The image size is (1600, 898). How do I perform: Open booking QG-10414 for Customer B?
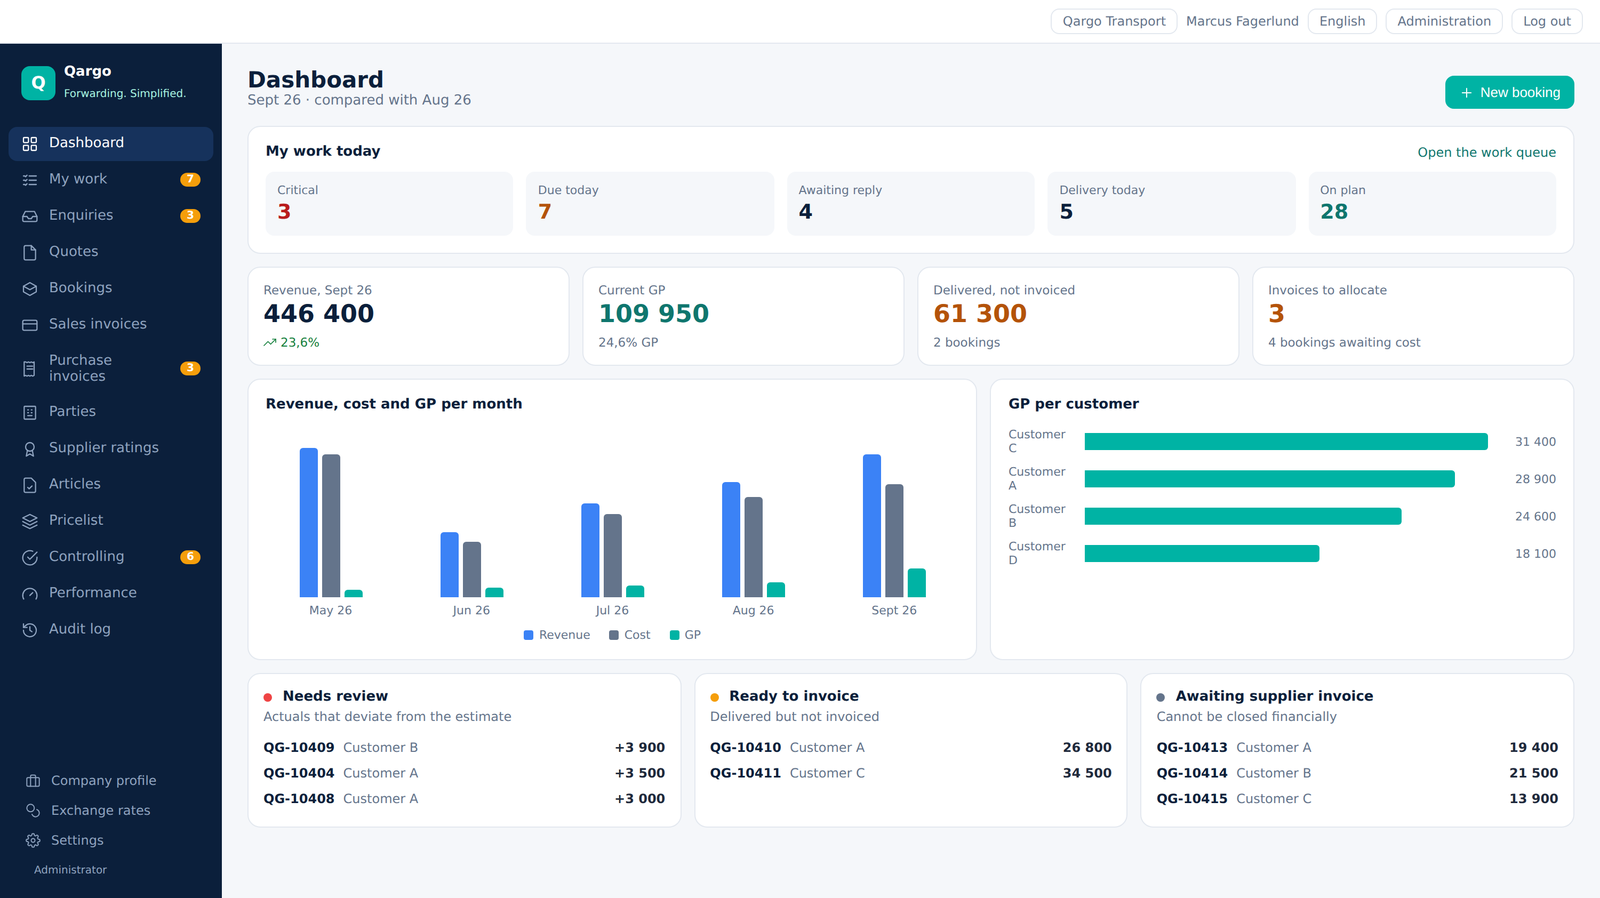(1357, 773)
